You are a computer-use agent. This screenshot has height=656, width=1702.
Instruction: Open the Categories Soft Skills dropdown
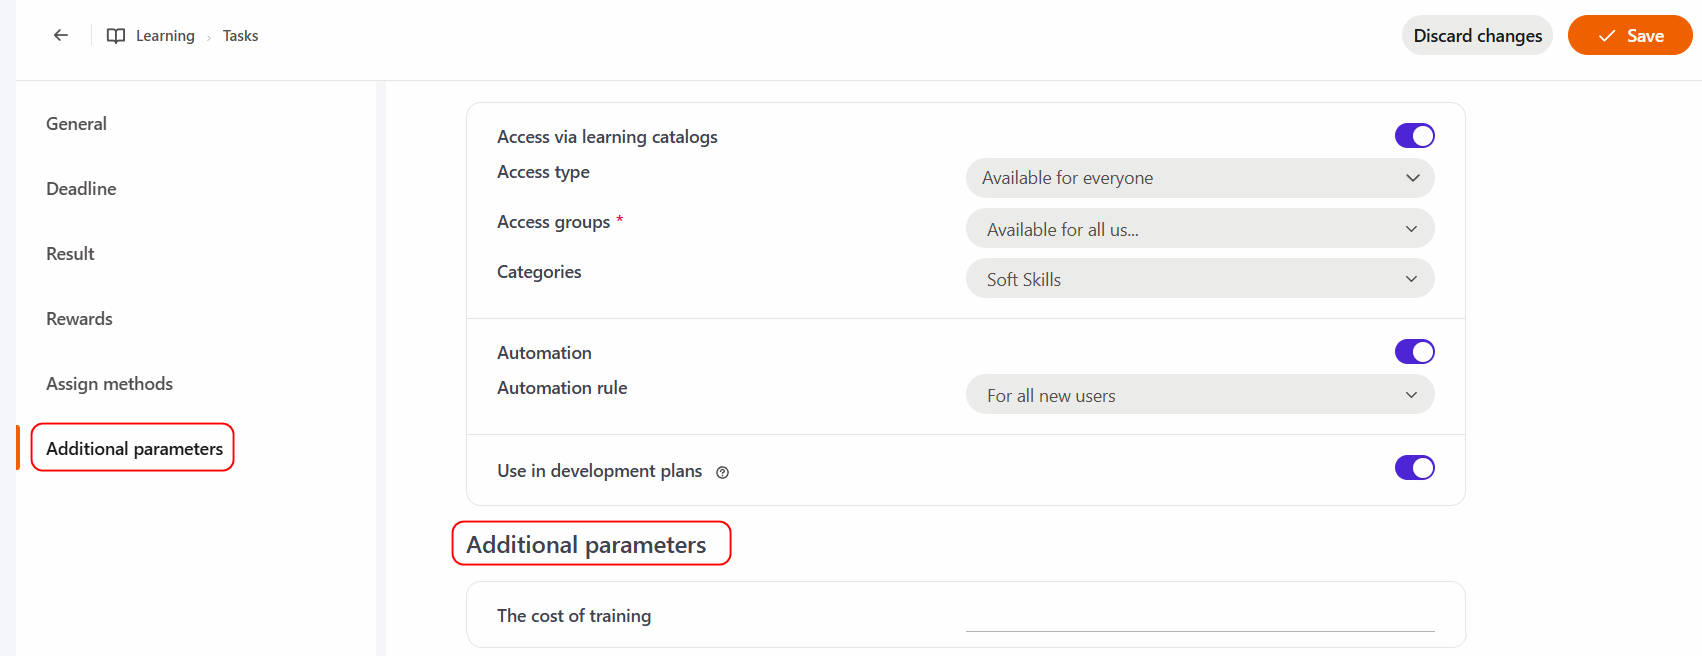tap(1200, 278)
